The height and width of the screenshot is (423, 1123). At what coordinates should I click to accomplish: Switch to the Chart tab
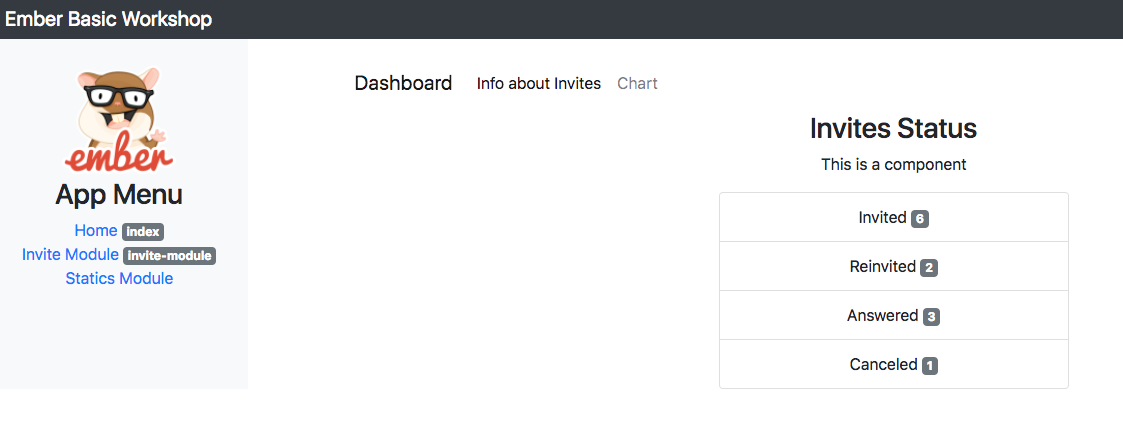[637, 84]
